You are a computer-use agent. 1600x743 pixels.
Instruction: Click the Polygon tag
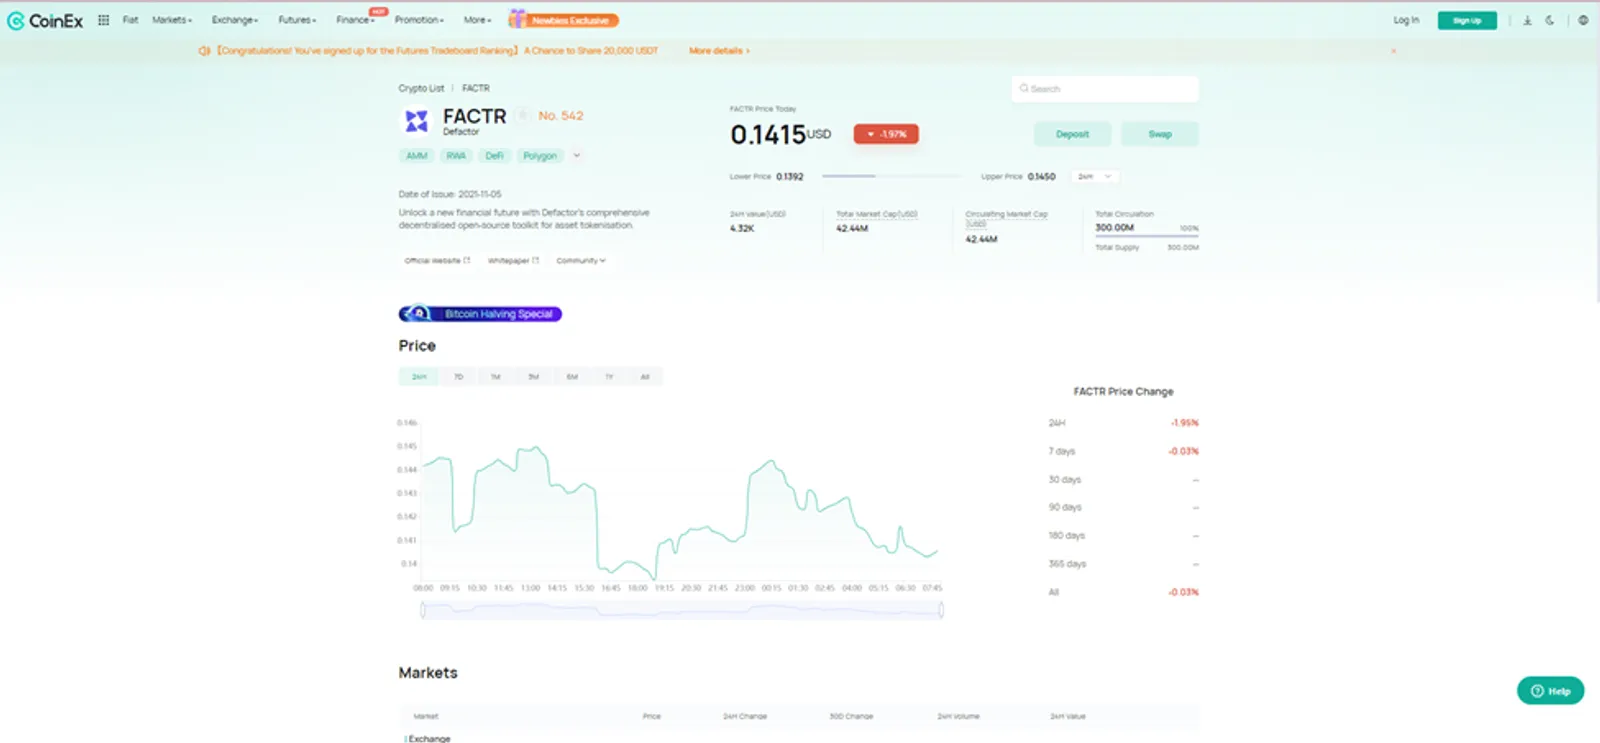(540, 156)
